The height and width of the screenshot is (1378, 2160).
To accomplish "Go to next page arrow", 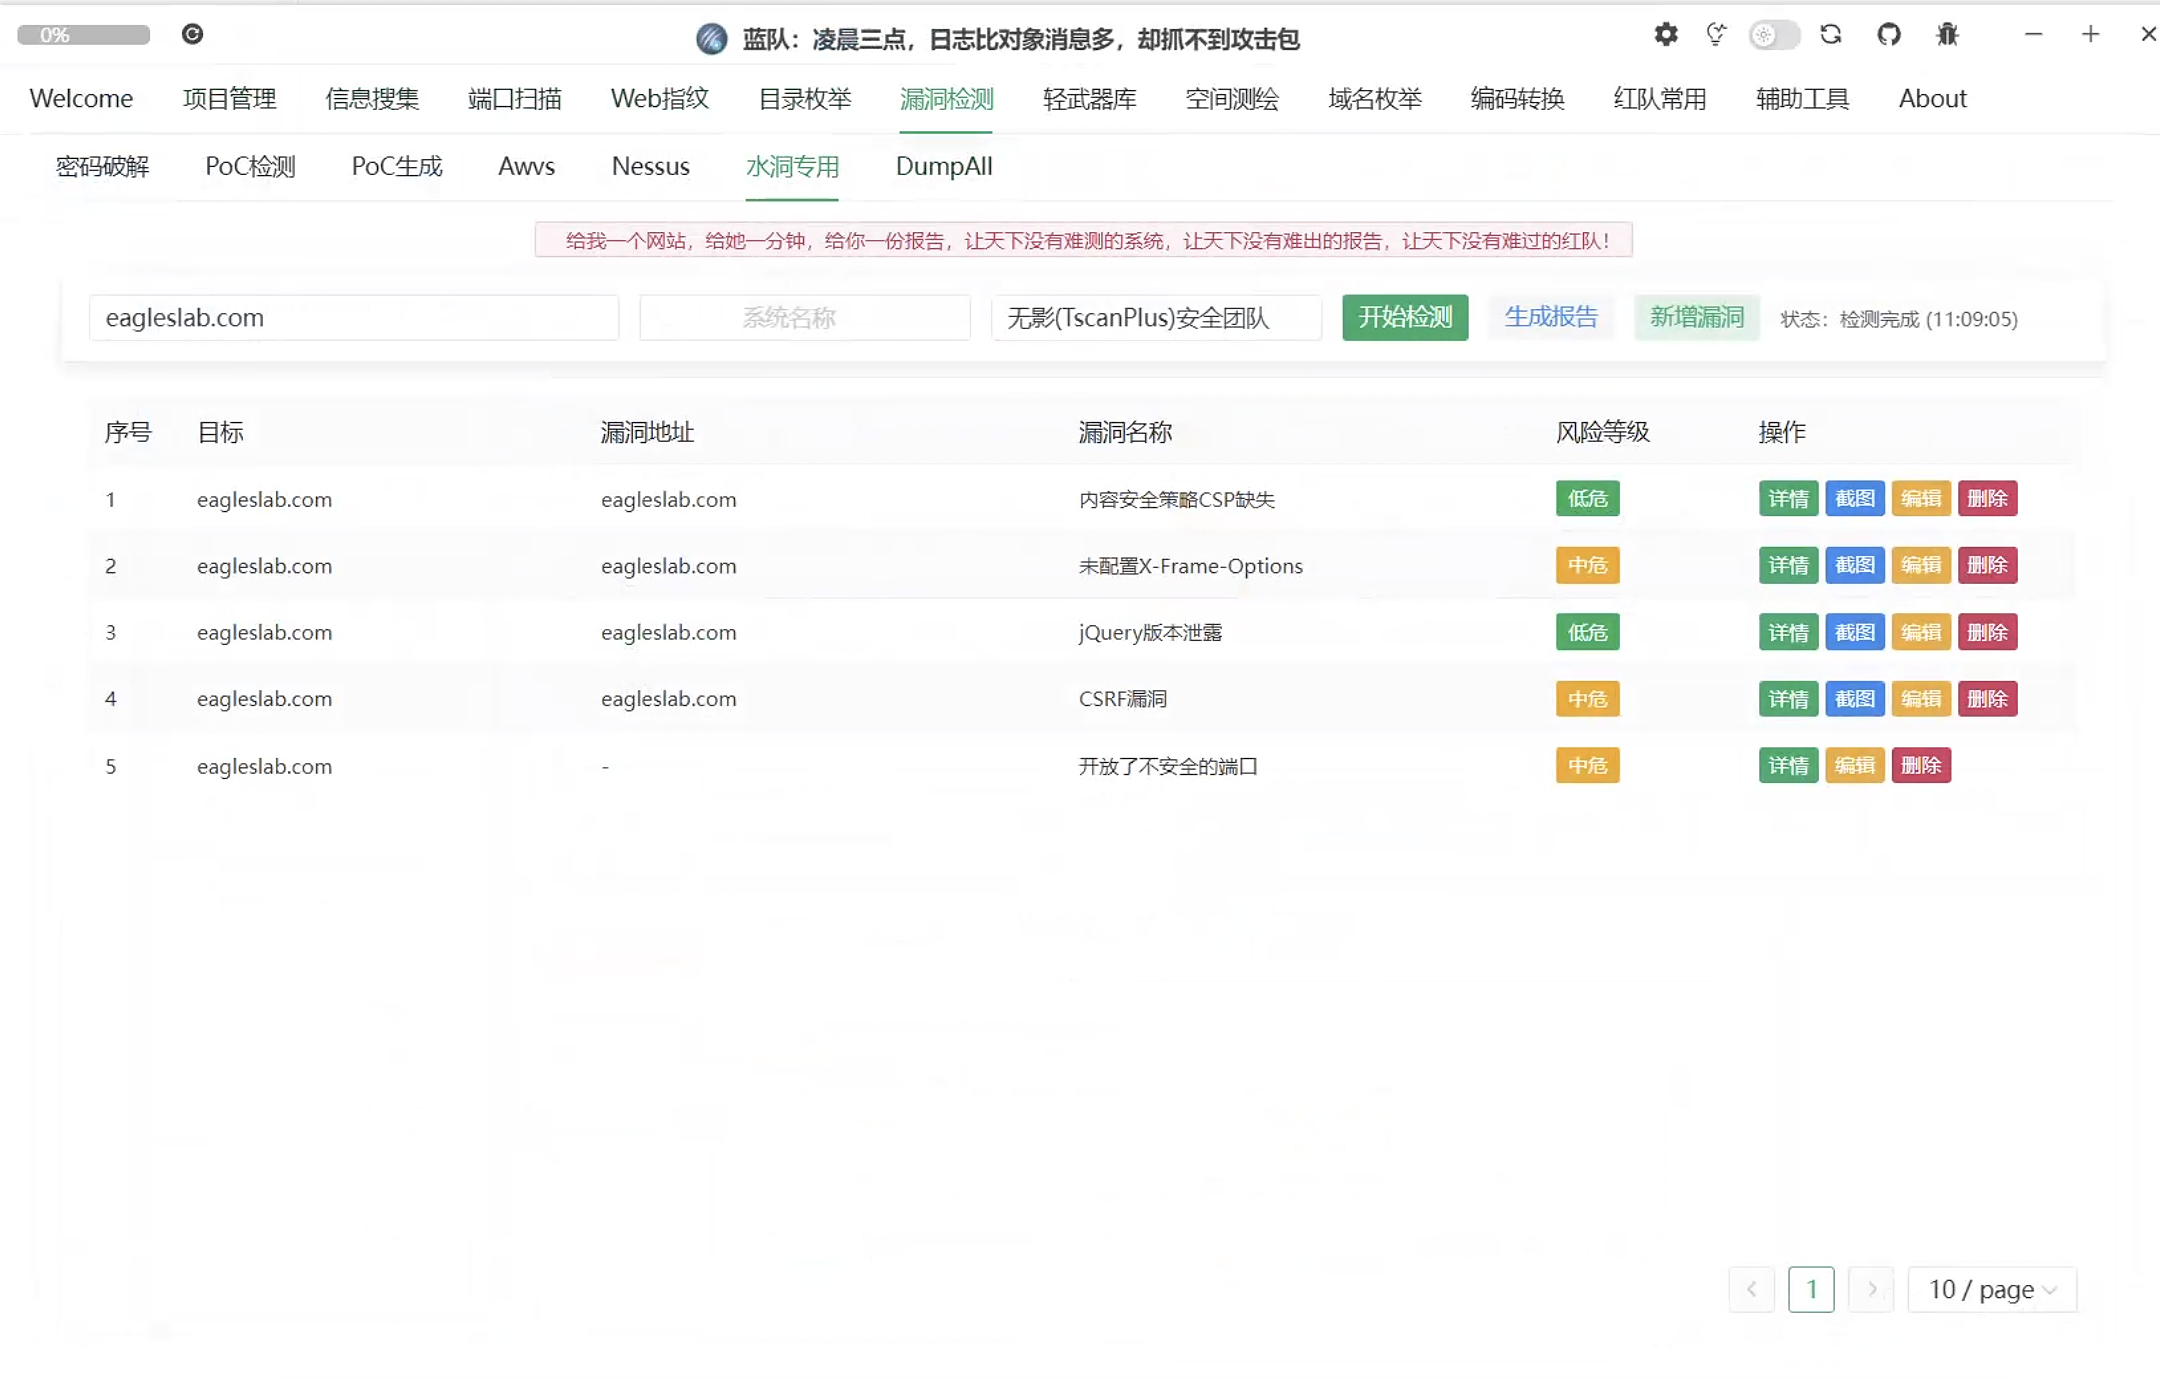I will (1871, 1290).
